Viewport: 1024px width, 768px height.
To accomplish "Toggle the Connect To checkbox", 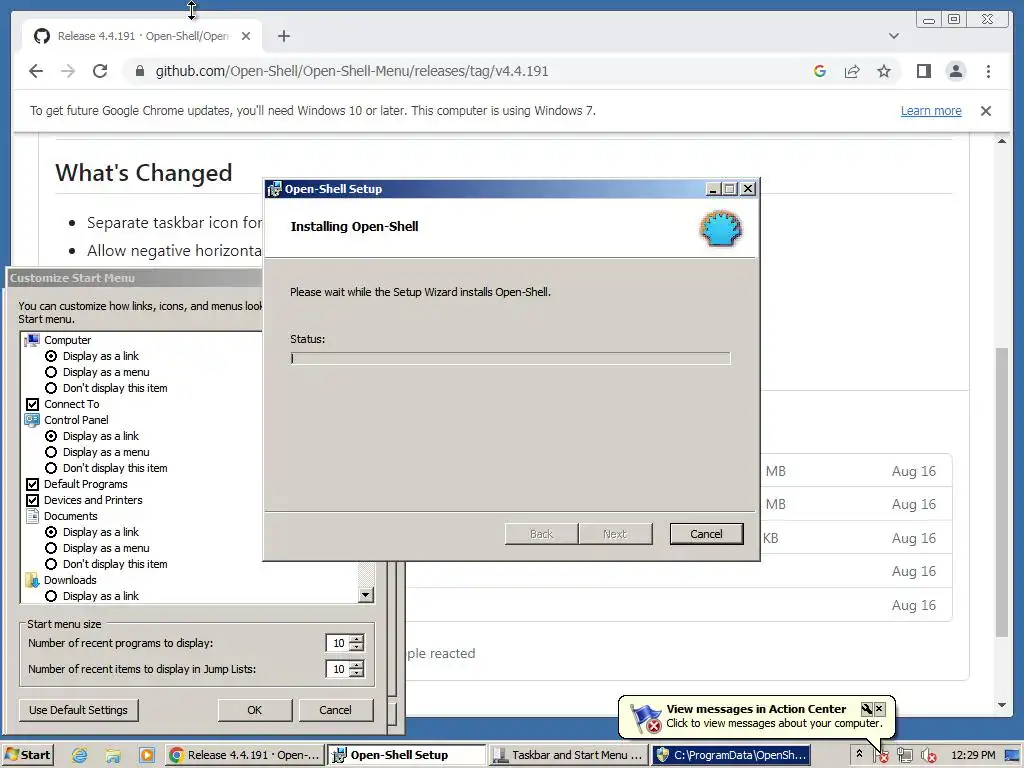I will click(x=32, y=404).
